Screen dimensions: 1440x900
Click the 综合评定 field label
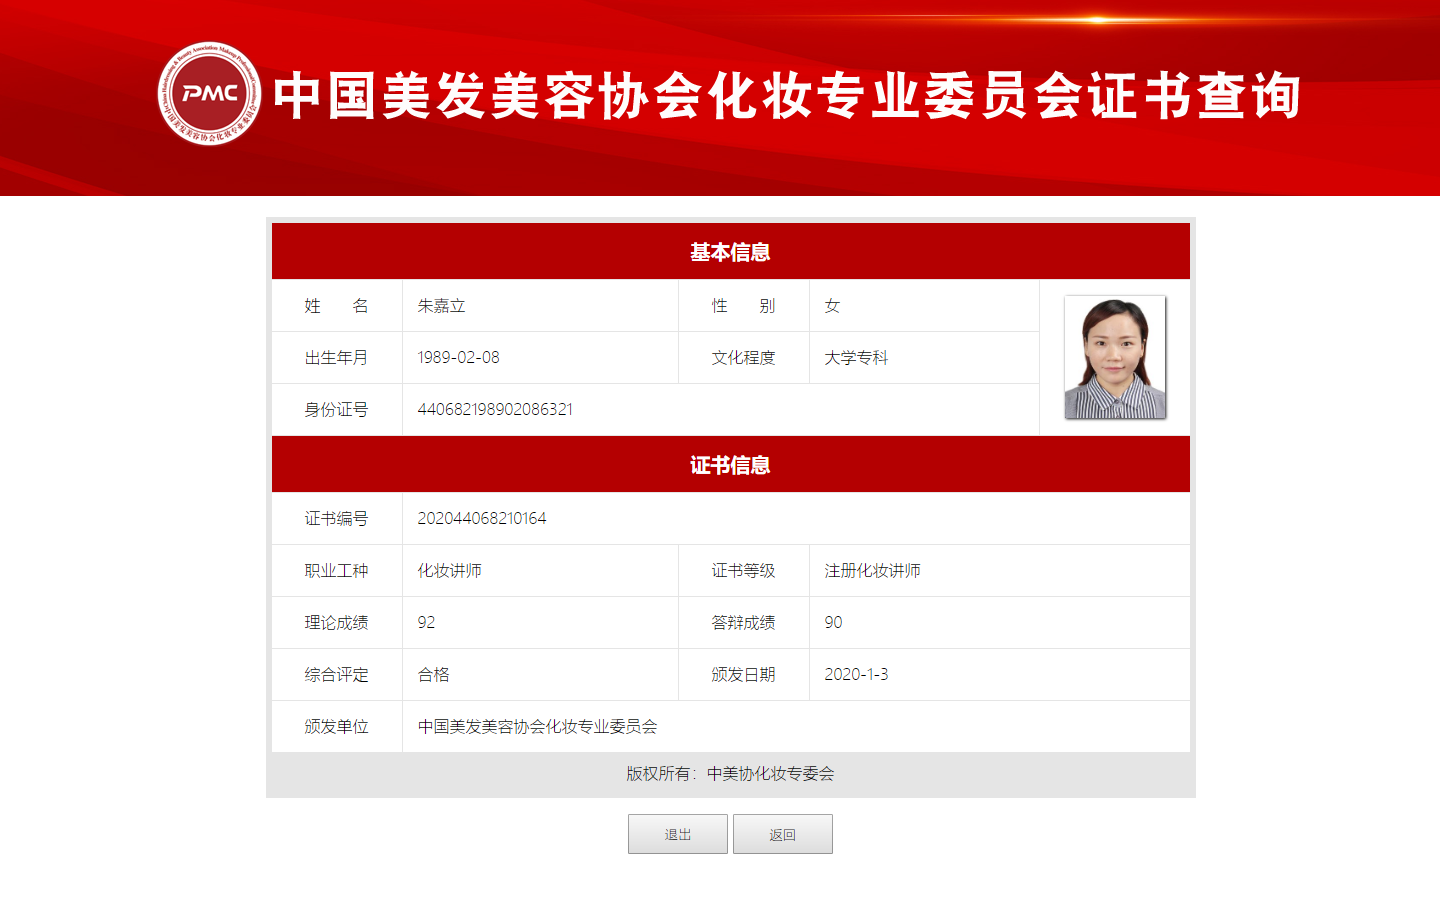pos(336,675)
